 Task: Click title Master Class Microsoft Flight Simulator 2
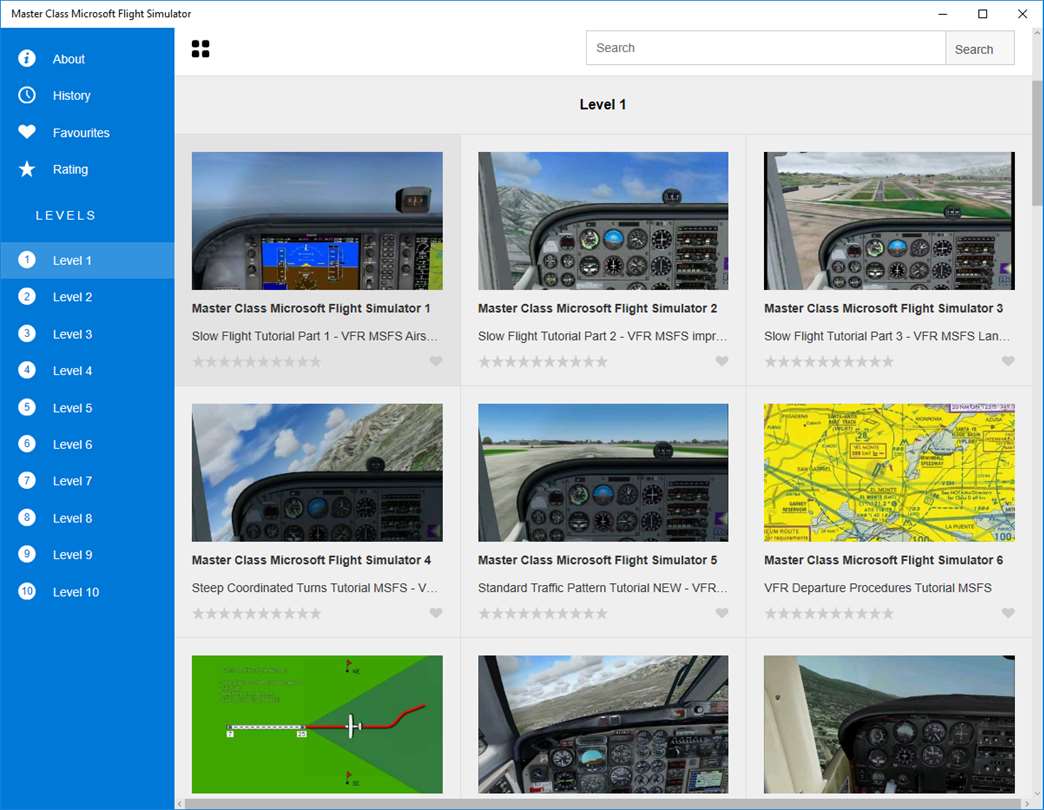tap(597, 308)
